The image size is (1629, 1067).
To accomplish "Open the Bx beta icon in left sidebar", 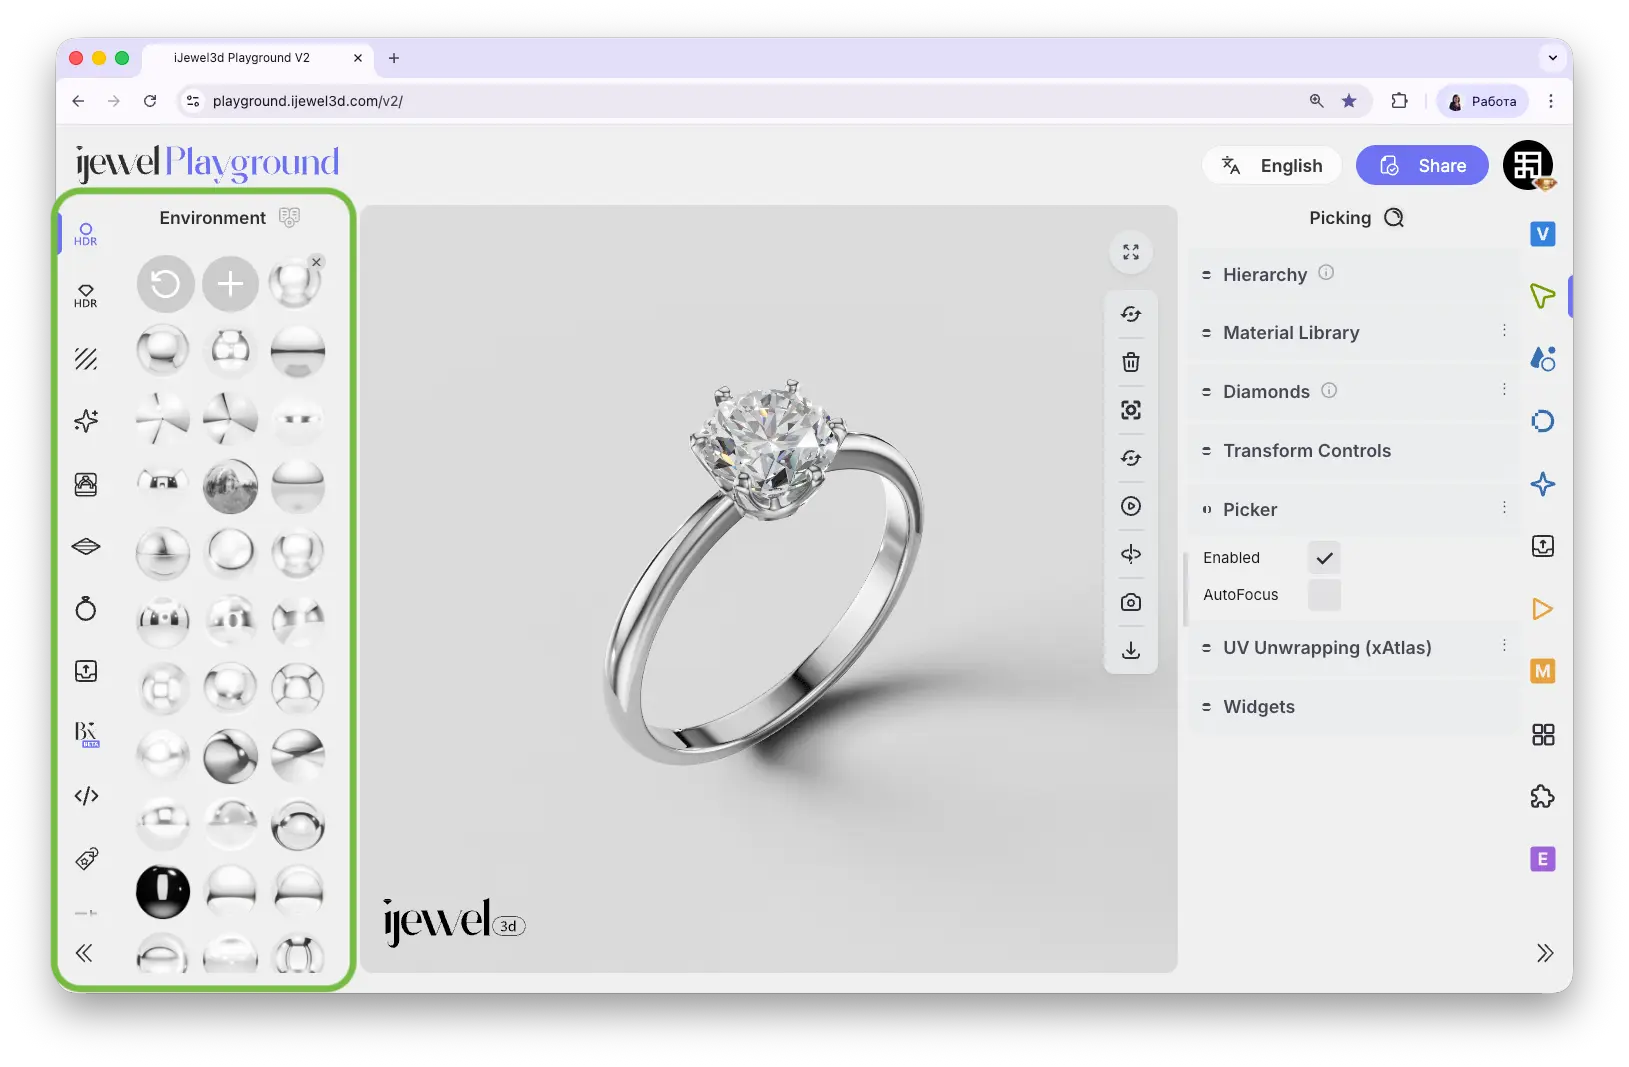I will (x=86, y=734).
